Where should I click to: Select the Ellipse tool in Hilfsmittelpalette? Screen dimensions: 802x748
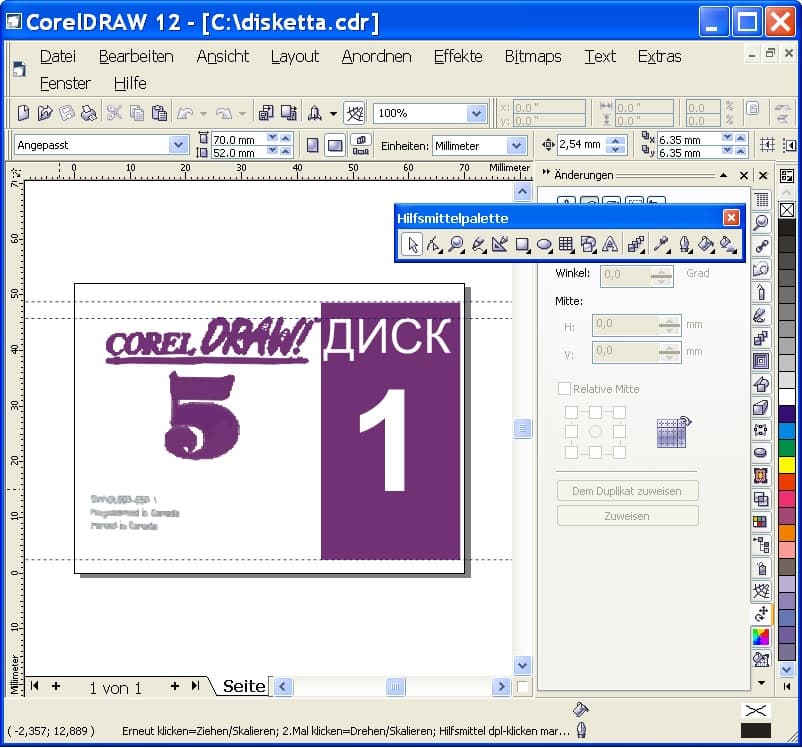[x=544, y=245]
